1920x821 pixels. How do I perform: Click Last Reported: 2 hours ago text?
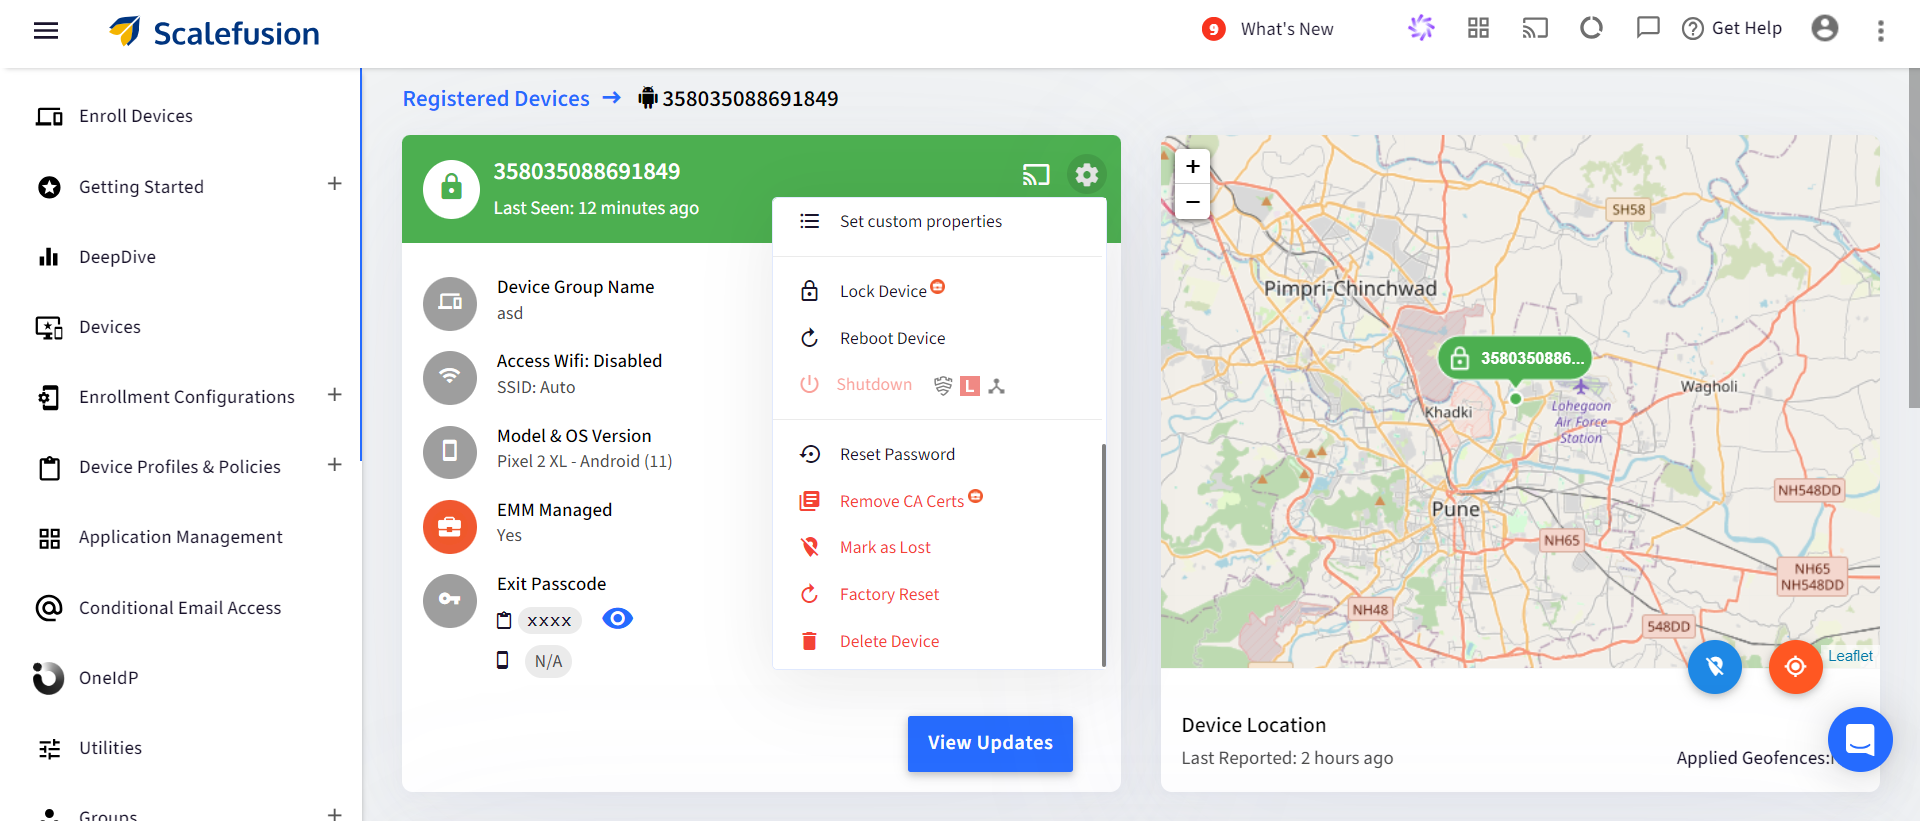click(1287, 758)
